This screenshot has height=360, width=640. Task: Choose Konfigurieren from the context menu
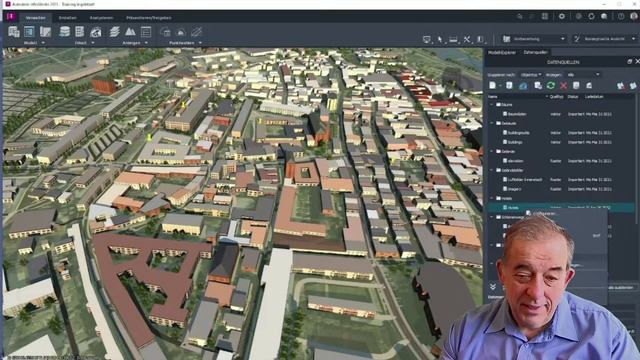click(544, 213)
